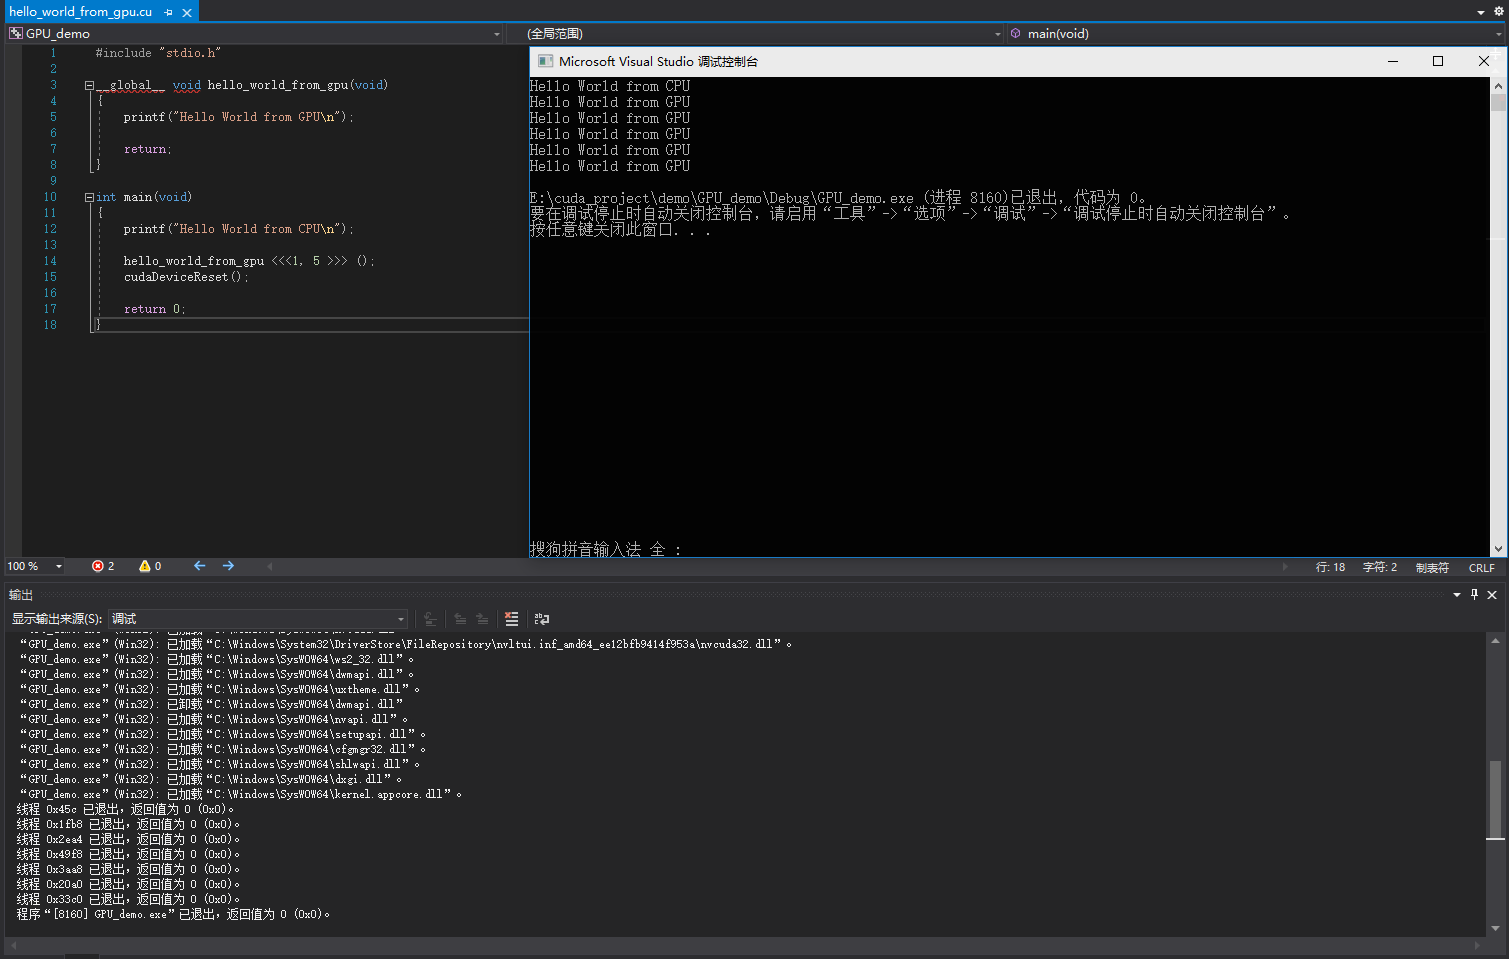Click the process exit message in console

838,198
